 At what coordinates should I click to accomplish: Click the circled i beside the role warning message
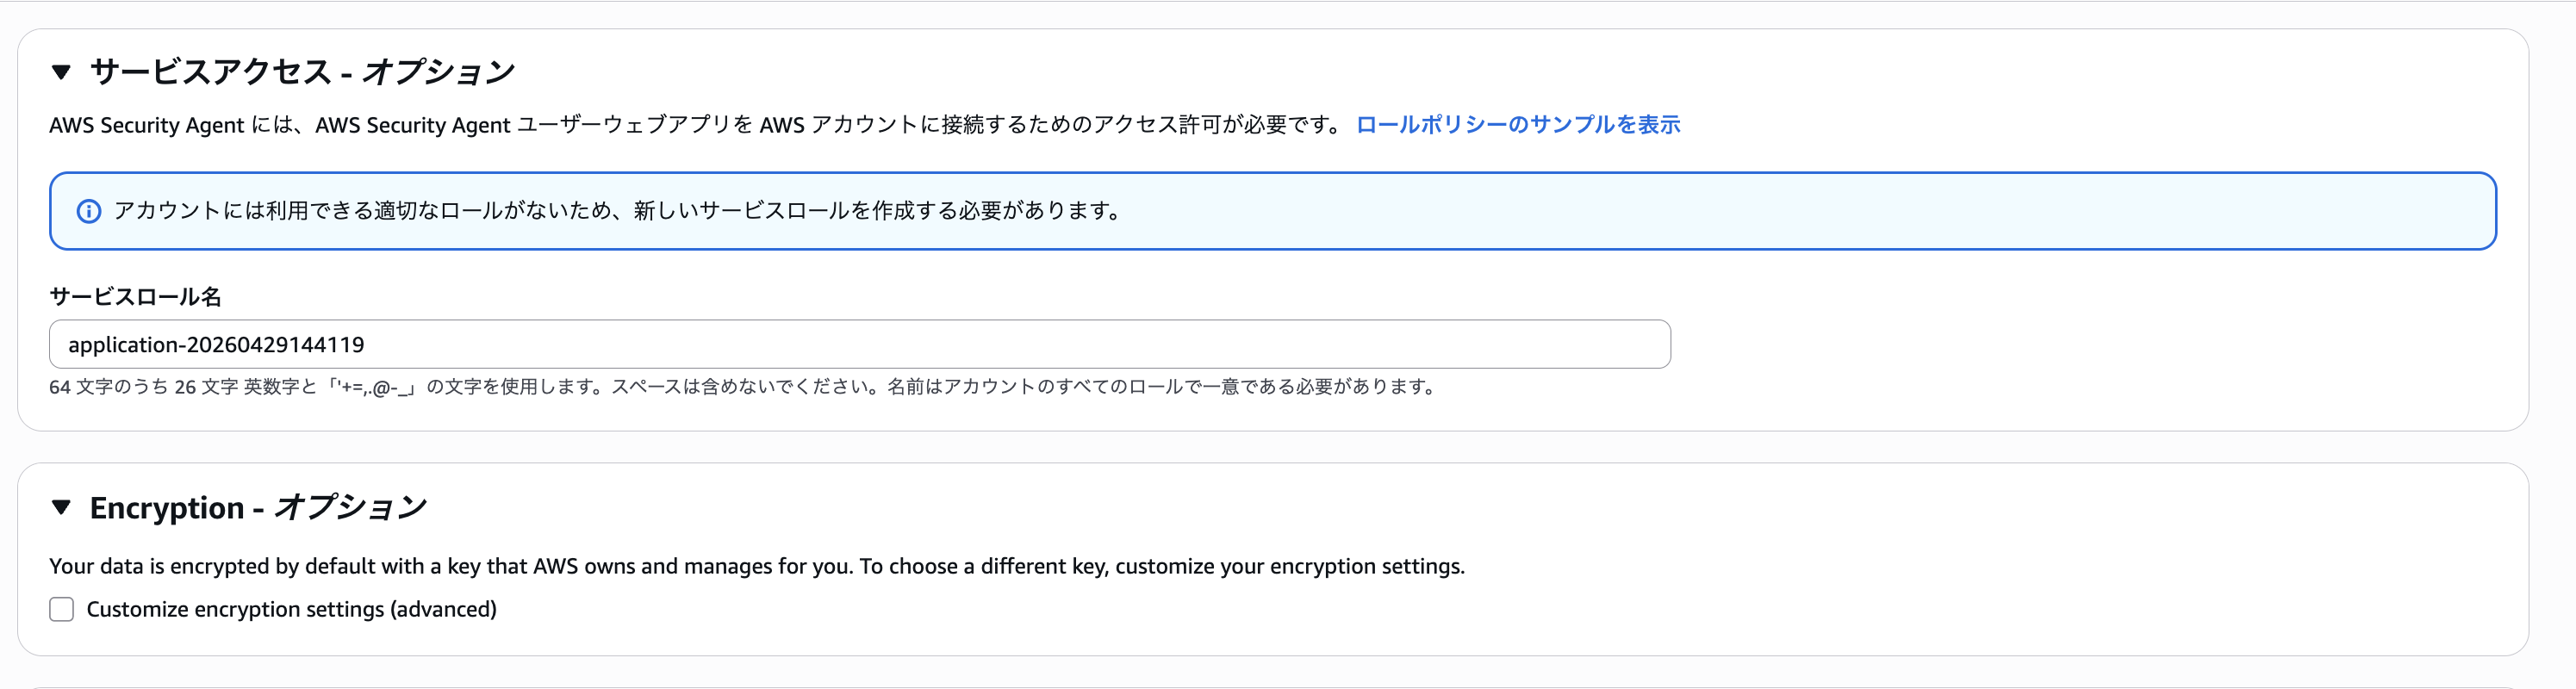tap(89, 210)
